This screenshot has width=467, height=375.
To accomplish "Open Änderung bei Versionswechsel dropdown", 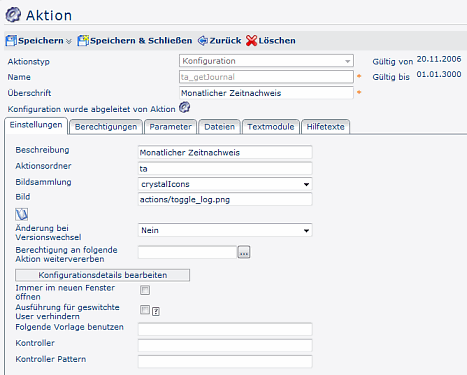I will 225,230.
